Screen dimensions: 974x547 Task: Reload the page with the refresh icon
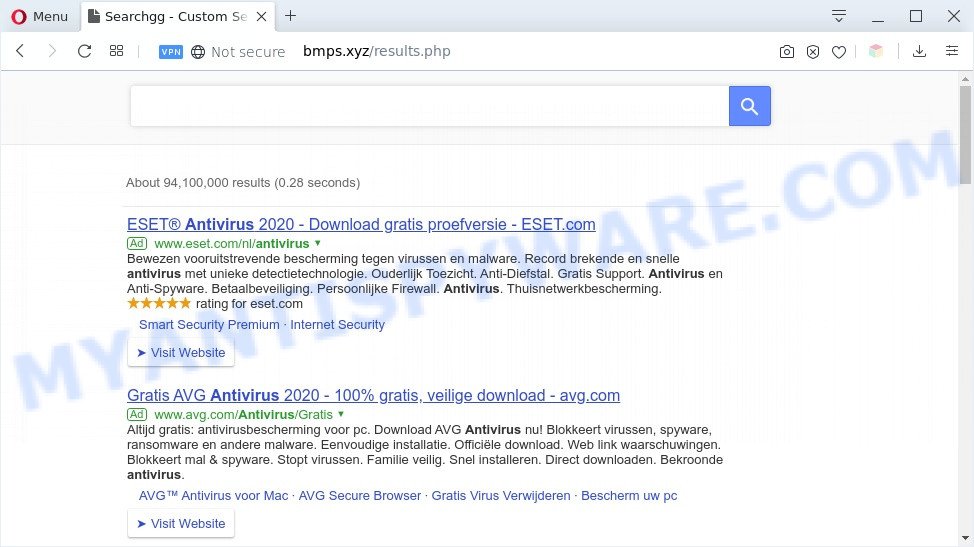point(84,51)
